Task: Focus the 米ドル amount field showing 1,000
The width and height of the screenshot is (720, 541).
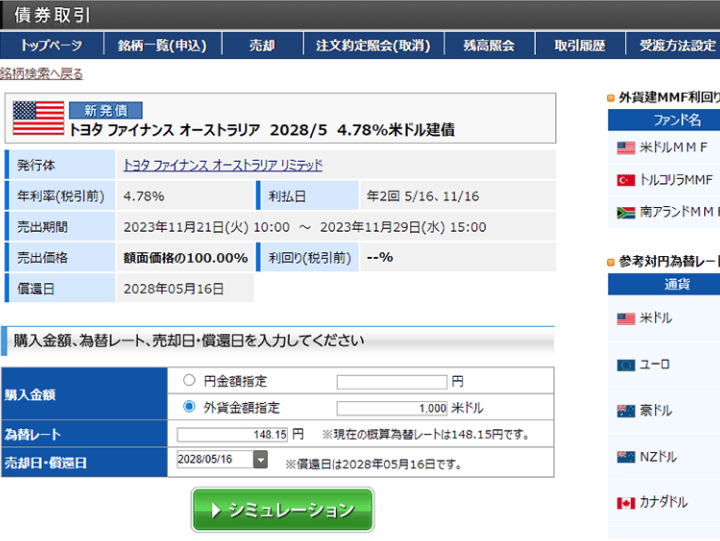Action: point(392,408)
